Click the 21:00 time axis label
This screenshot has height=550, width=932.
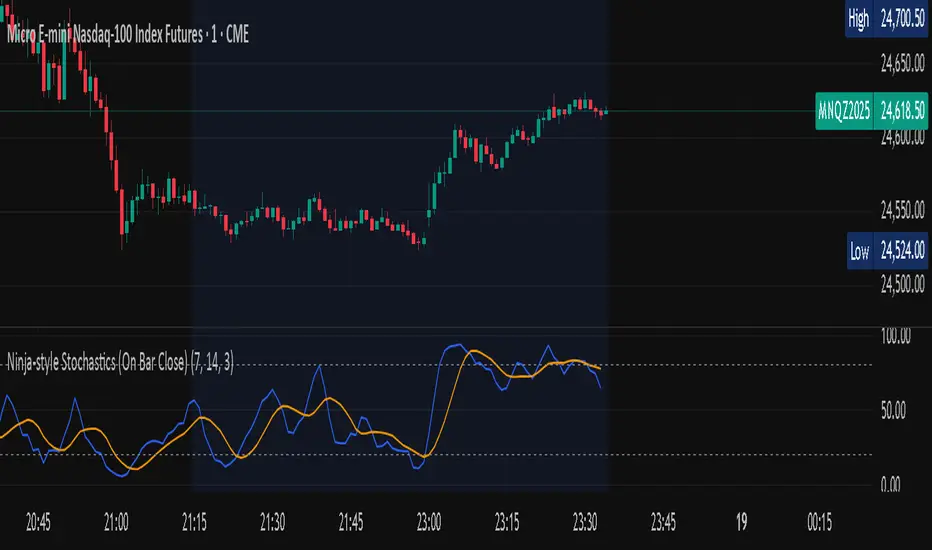click(117, 521)
